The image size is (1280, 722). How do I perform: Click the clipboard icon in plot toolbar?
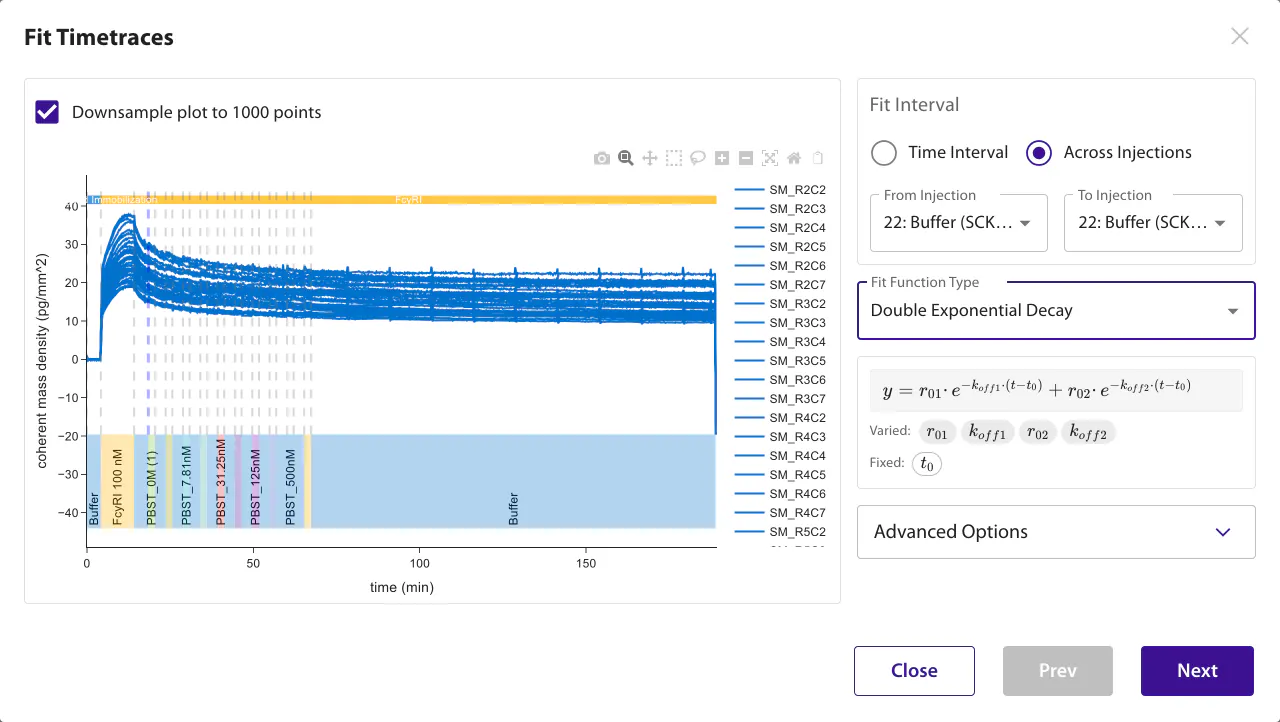pos(818,158)
